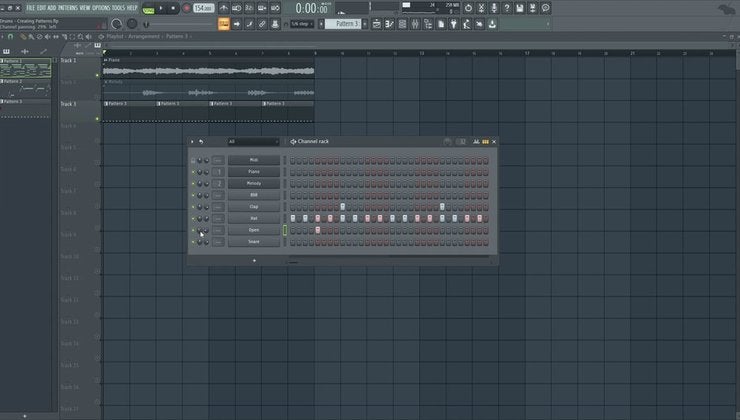740x420 pixels.
Task: Turn off first lit Clap step
Action: [343, 207]
